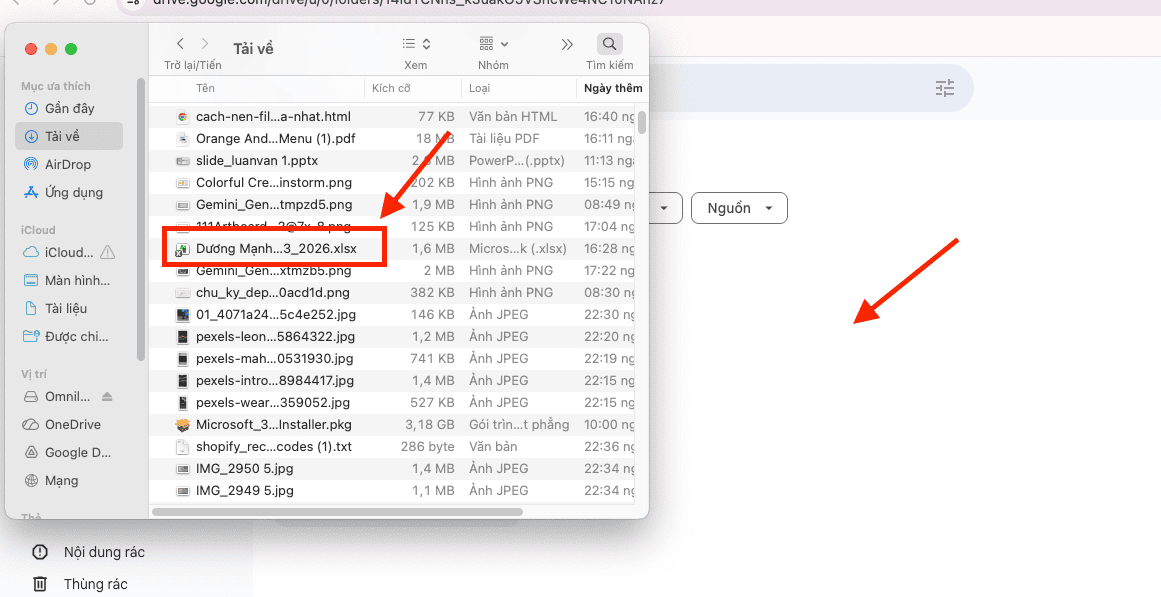Click the package icon of Installer.pkg
This screenshot has height=597, width=1161.
coord(182,424)
